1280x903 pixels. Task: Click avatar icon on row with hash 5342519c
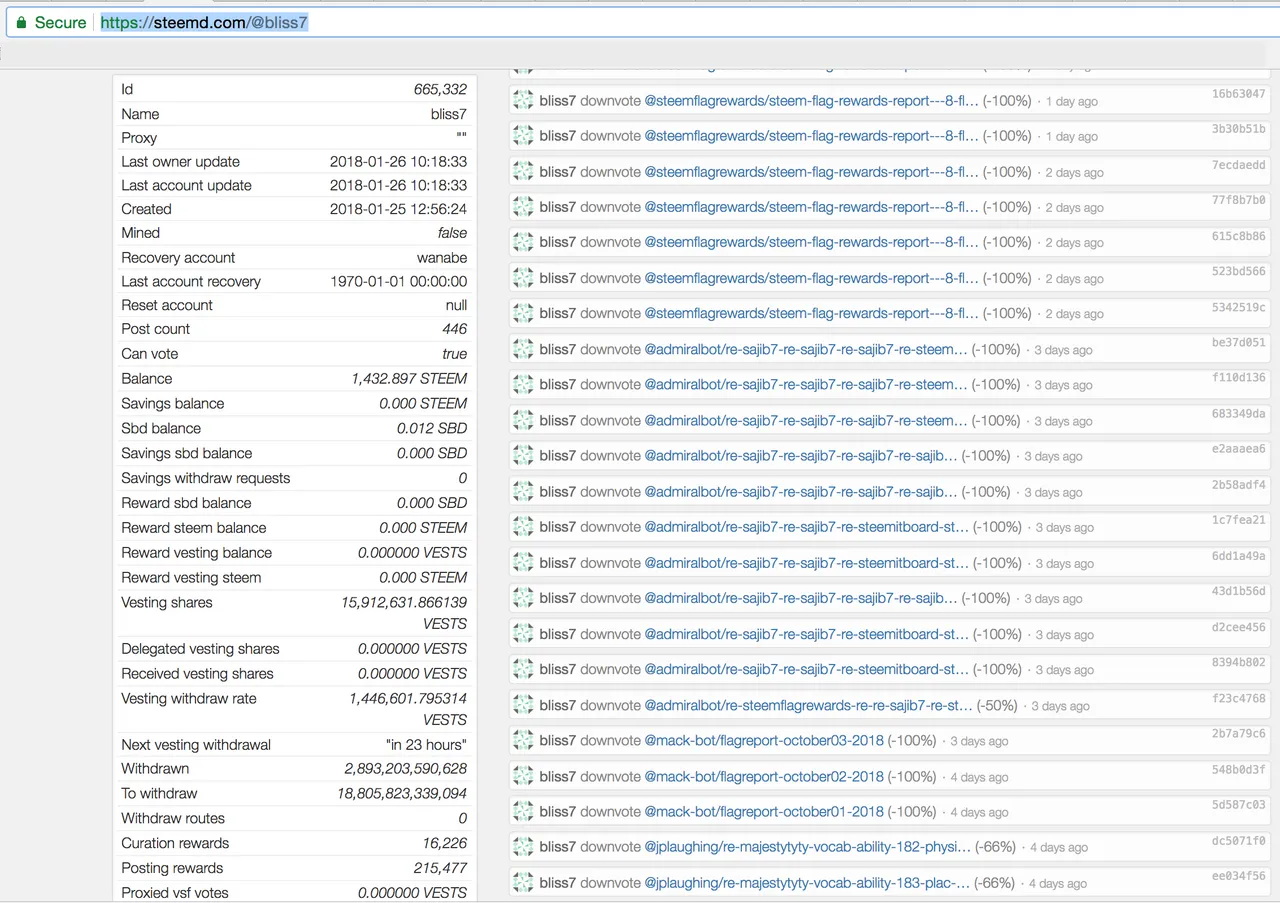click(523, 313)
